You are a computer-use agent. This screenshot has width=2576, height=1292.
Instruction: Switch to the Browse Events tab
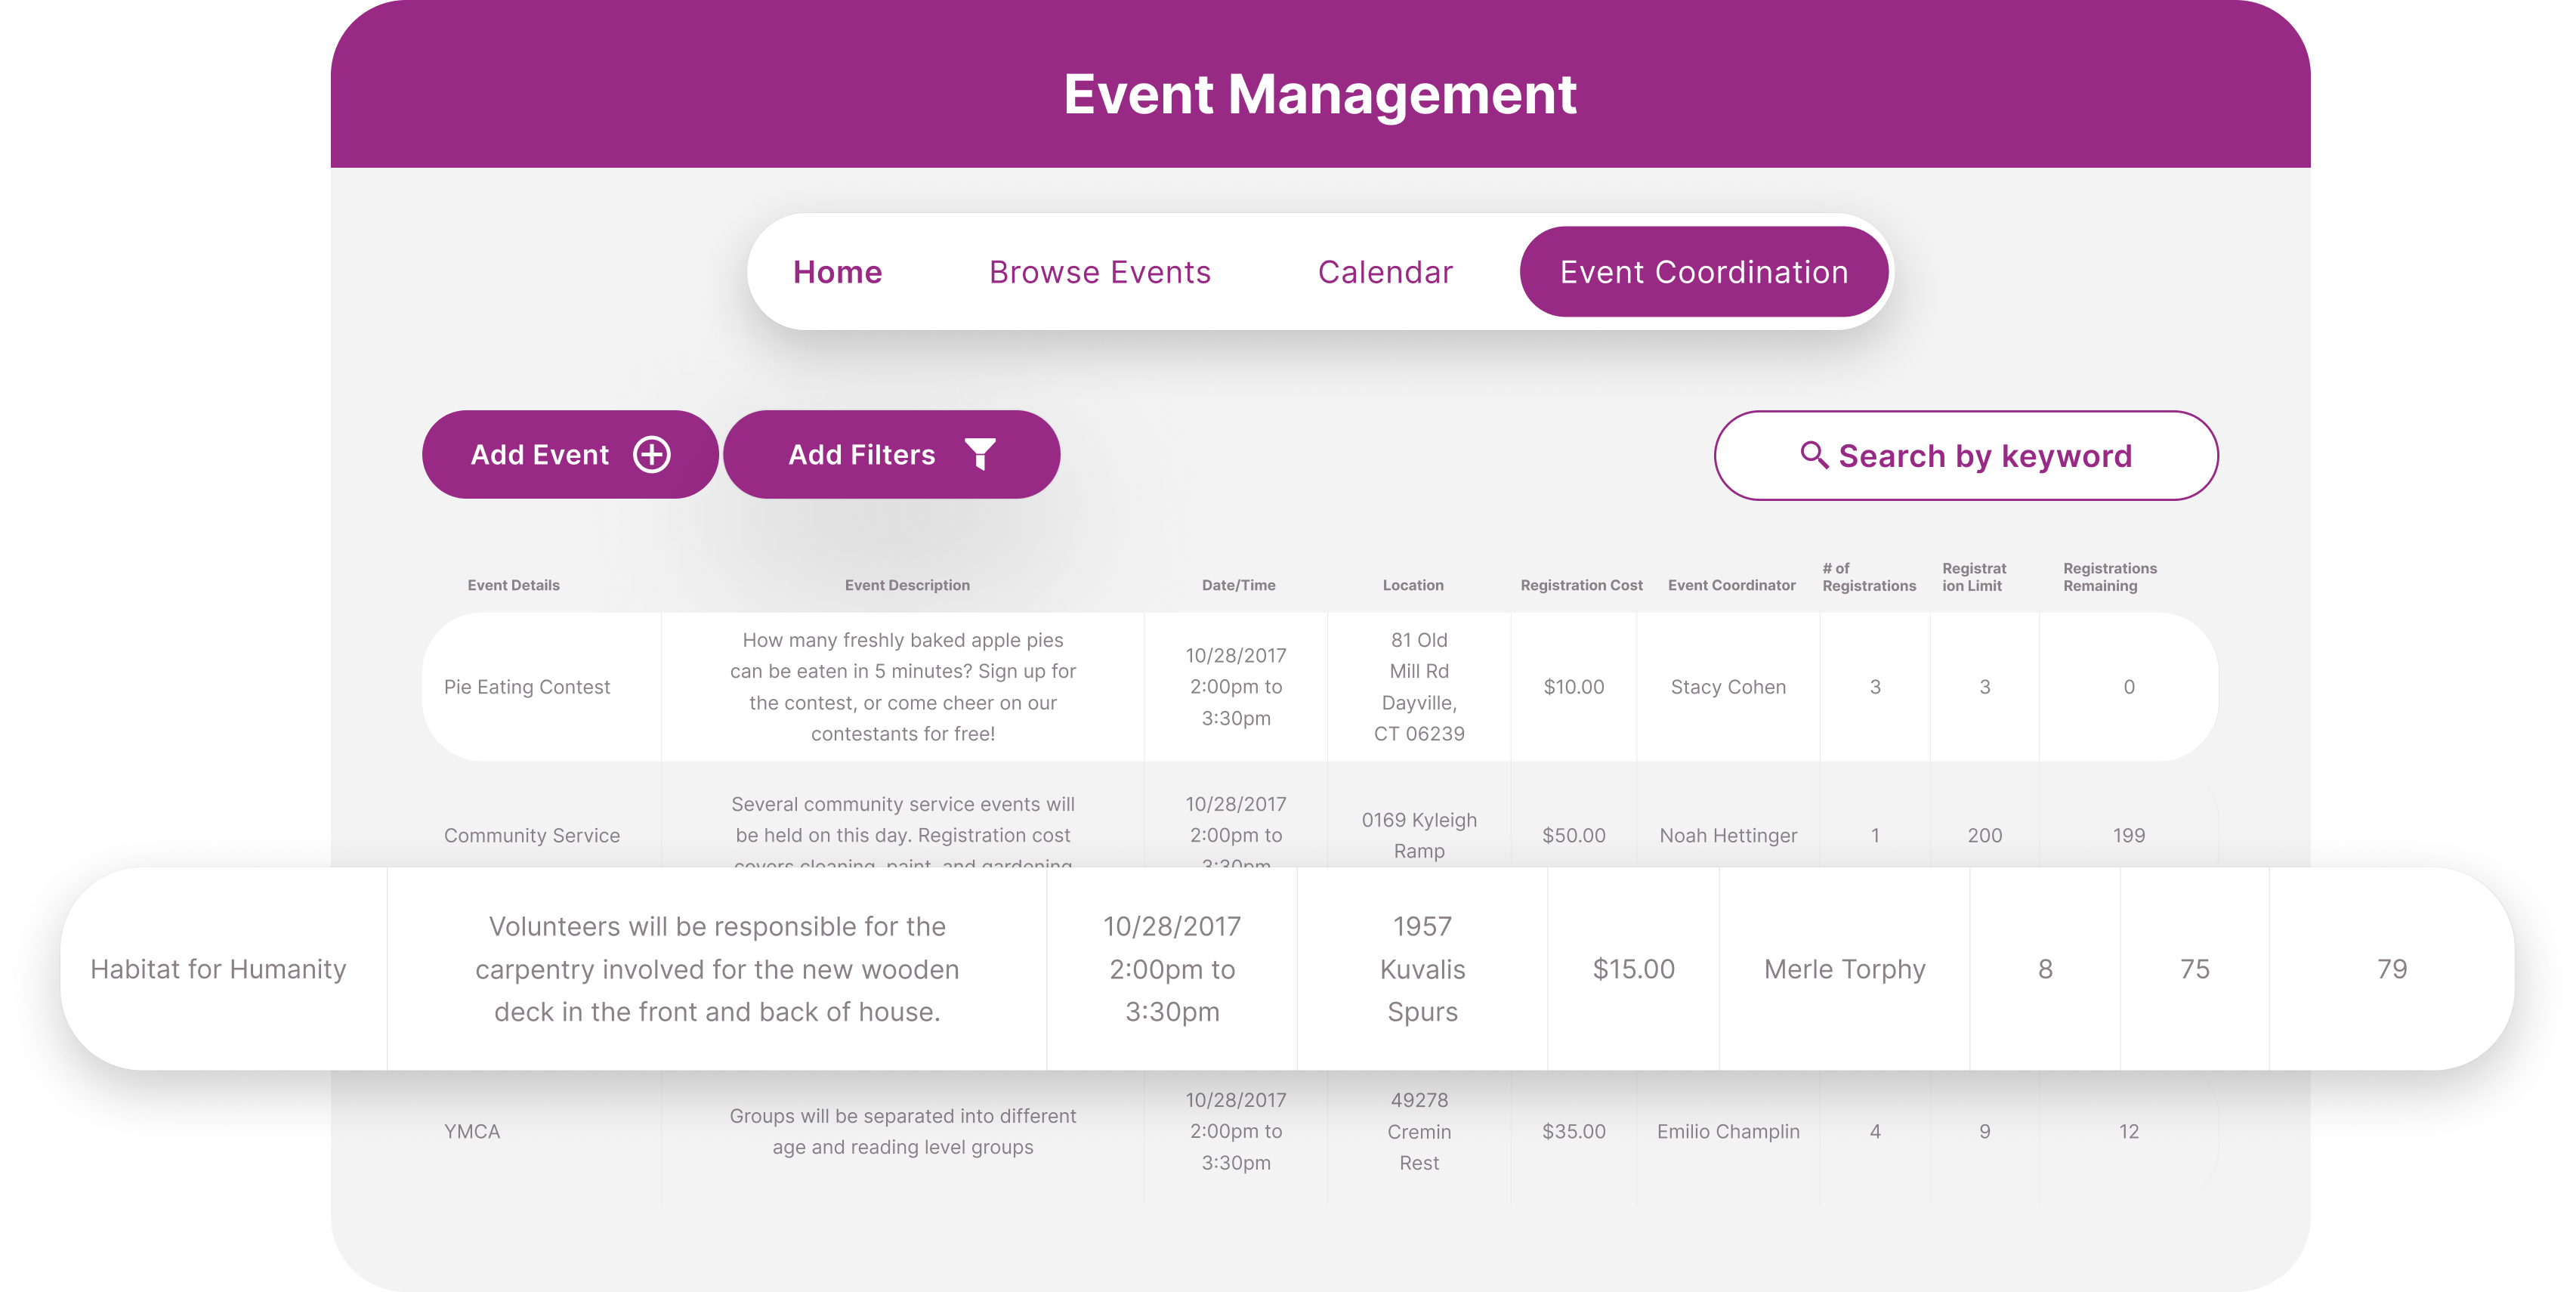(x=1099, y=272)
